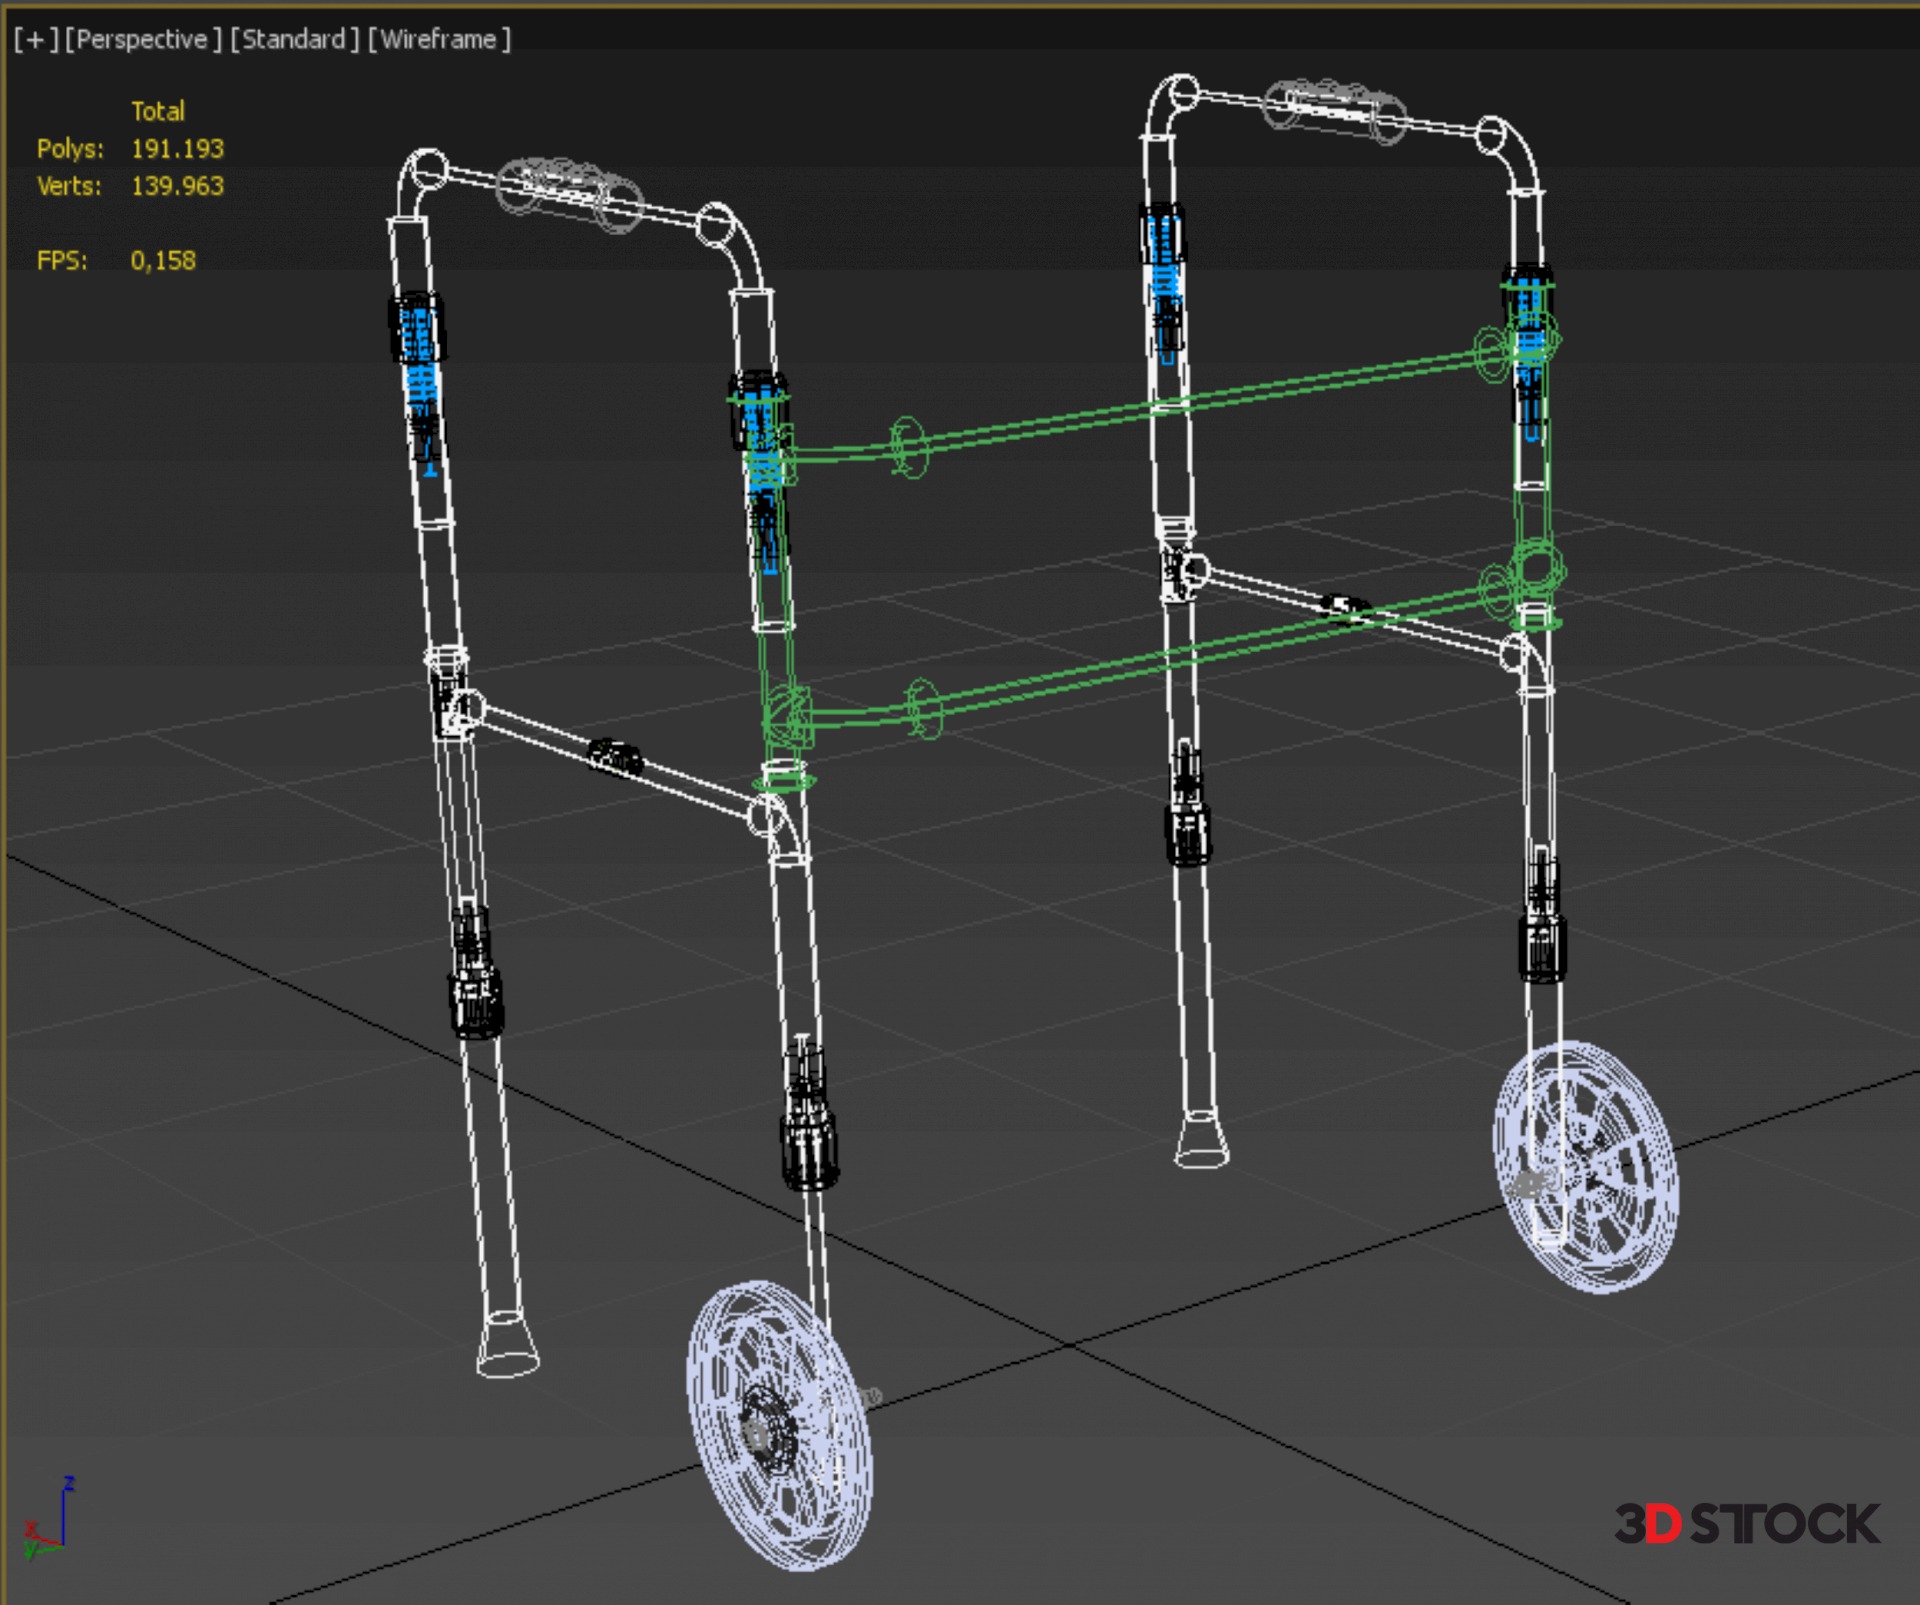1920x1605 pixels.
Task: Click the Total statistics header
Action: click(x=158, y=111)
